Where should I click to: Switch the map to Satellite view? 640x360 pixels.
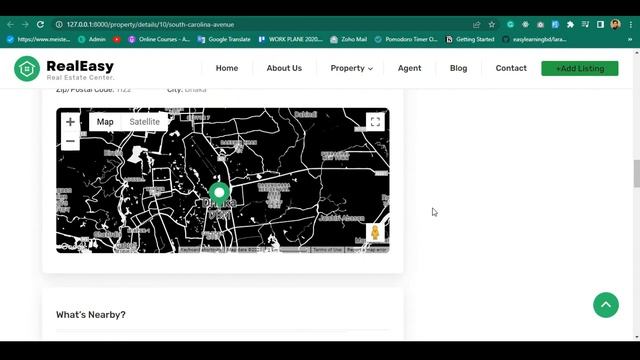tap(144, 122)
